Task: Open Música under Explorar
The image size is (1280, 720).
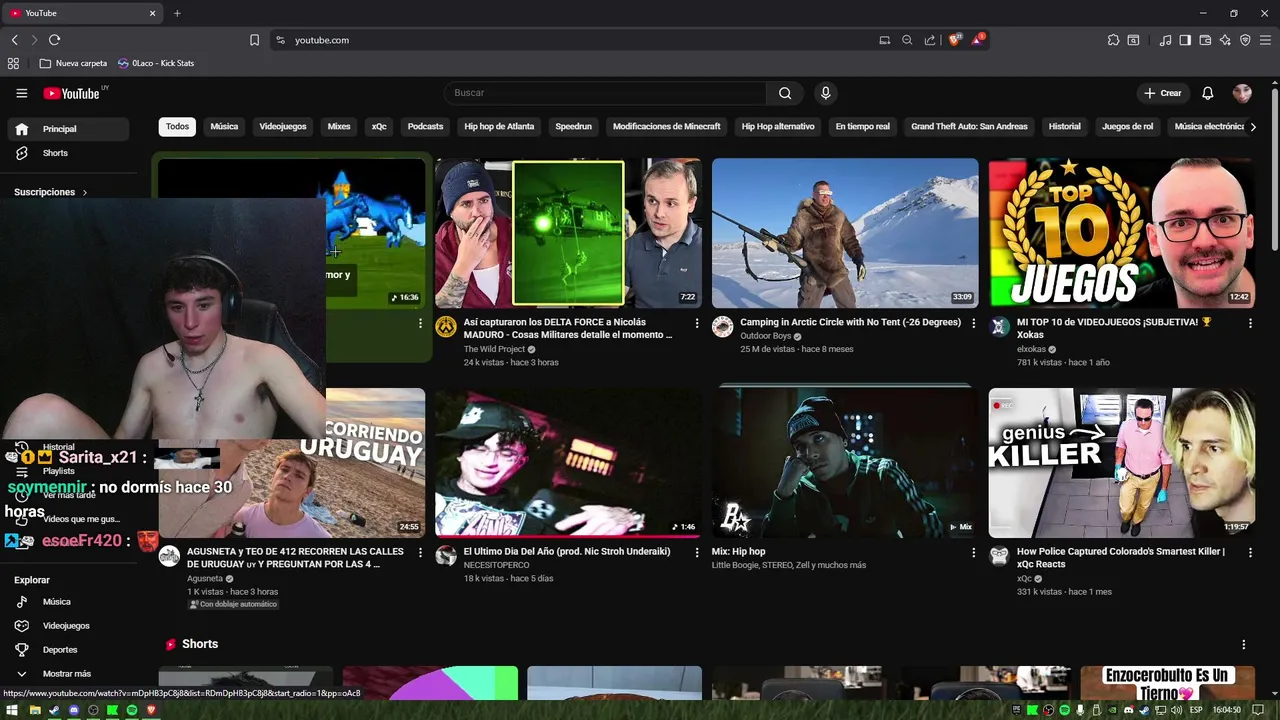Action: 68,602
